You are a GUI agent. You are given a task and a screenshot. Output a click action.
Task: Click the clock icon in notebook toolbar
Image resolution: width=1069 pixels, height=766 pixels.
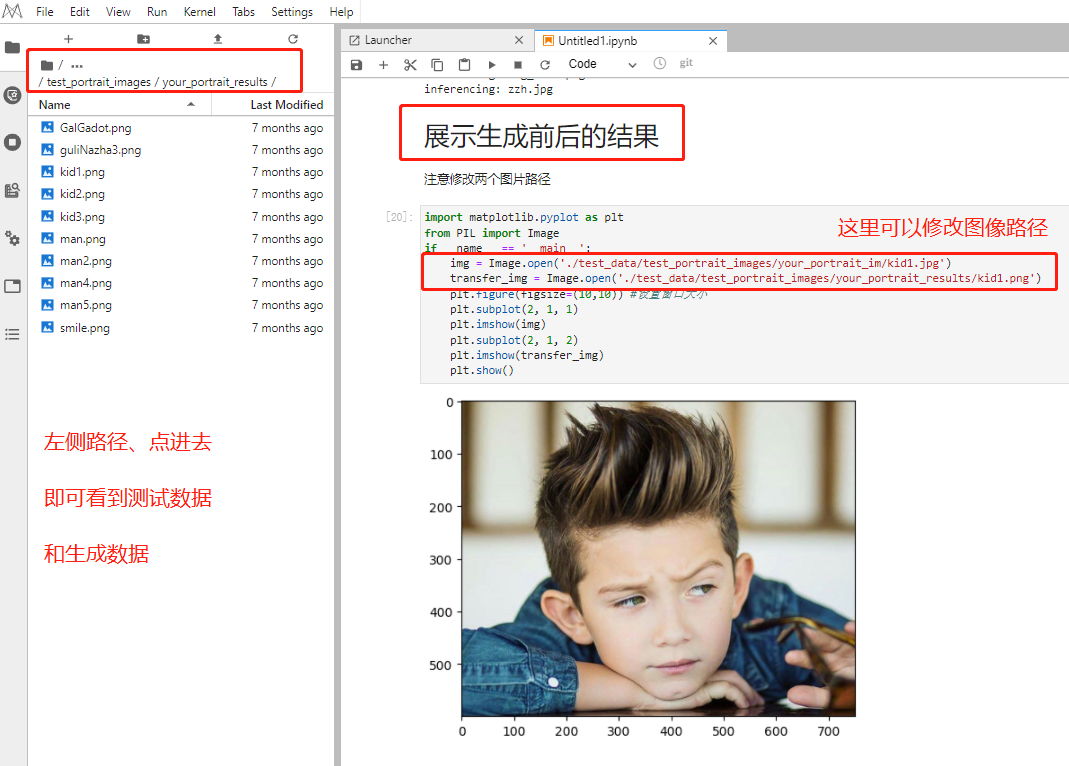point(659,63)
